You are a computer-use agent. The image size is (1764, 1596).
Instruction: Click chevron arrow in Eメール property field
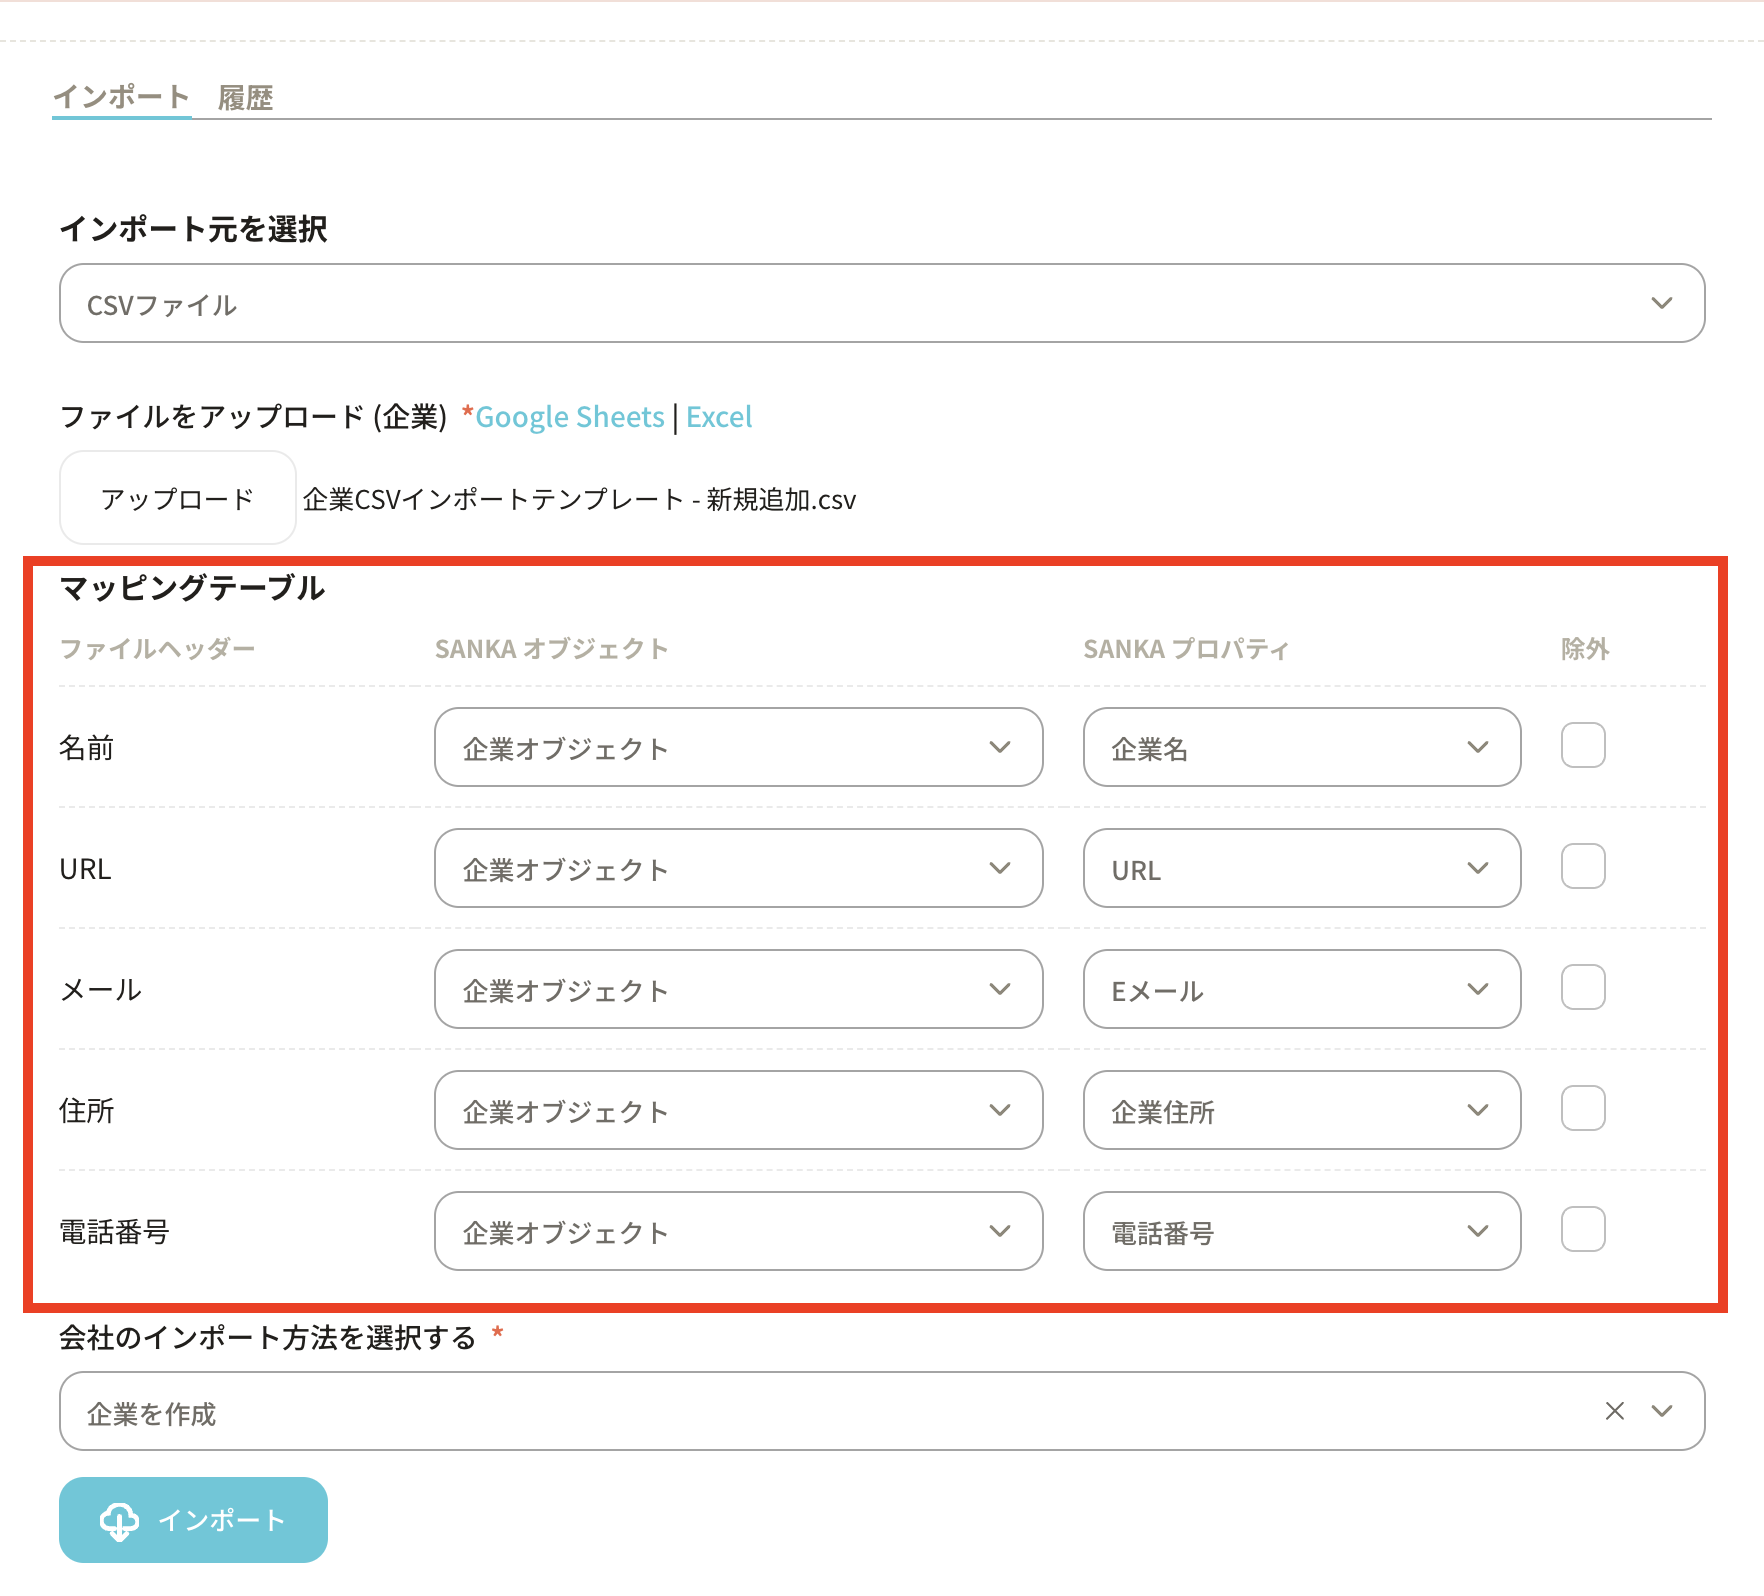[1477, 990]
